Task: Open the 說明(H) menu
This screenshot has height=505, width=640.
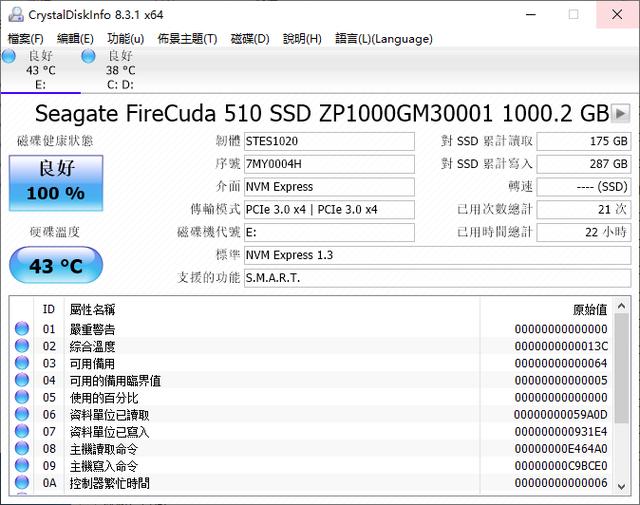Action: [x=302, y=39]
